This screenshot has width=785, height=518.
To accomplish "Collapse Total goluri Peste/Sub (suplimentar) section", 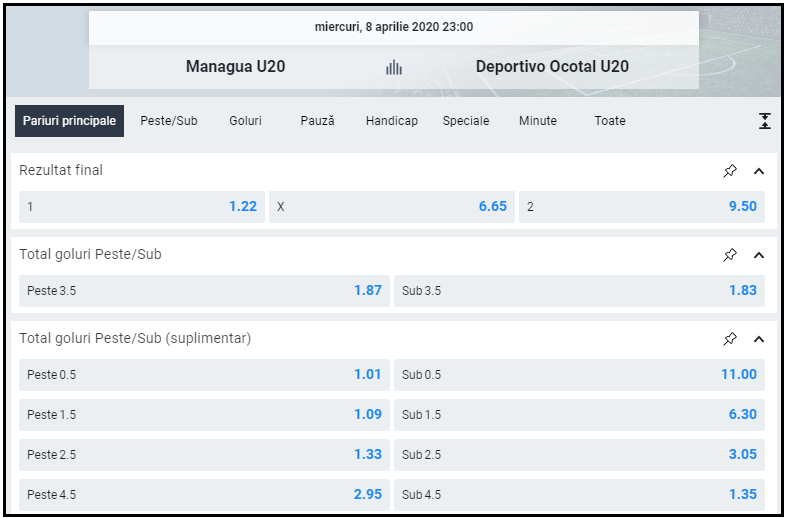I will [x=758, y=339].
